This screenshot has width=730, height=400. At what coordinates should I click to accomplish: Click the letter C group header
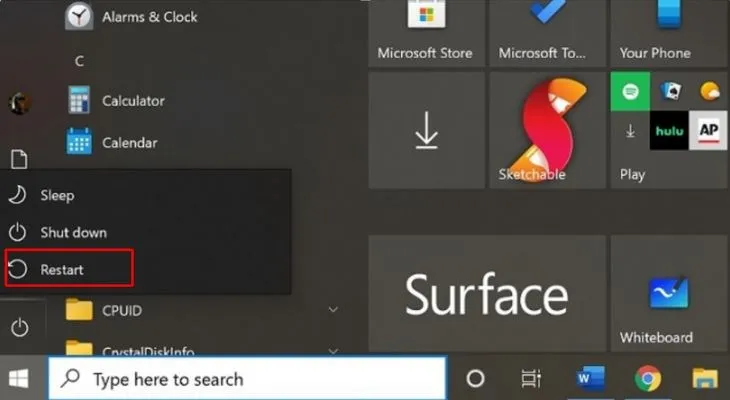tap(79, 61)
